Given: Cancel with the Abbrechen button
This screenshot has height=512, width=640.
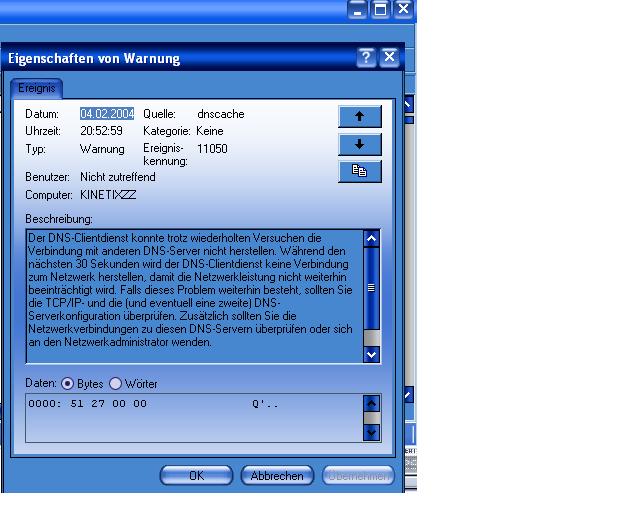Looking at the screenshot, I should click(x=277, y=476).
